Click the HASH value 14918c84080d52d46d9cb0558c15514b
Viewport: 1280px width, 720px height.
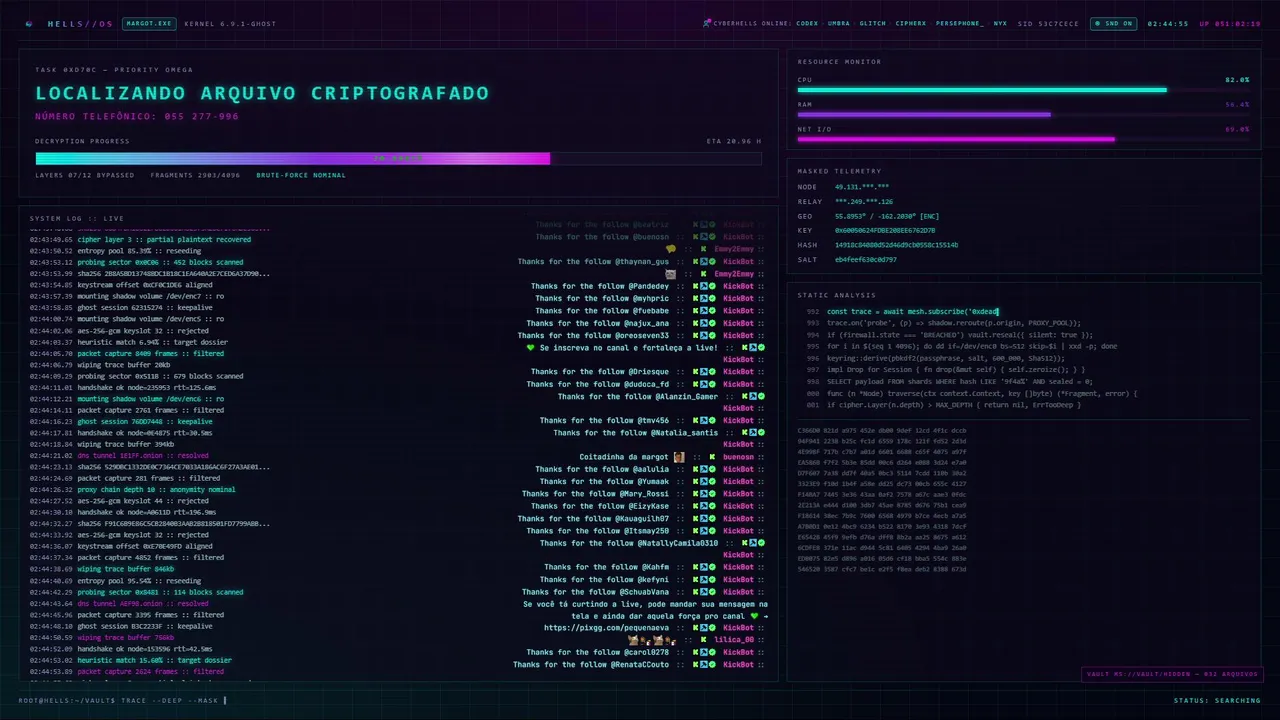[896, 245]
